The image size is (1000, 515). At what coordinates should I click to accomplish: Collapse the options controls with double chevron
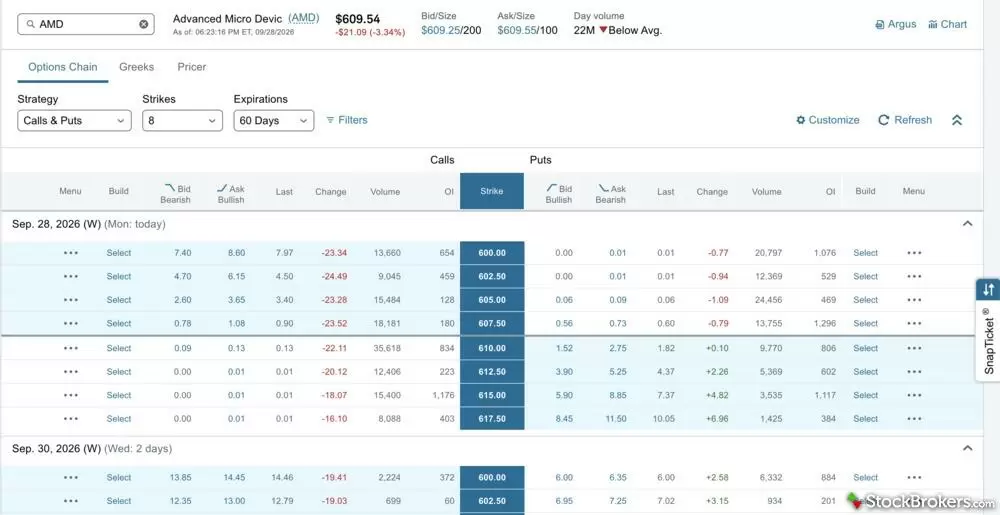957,120
